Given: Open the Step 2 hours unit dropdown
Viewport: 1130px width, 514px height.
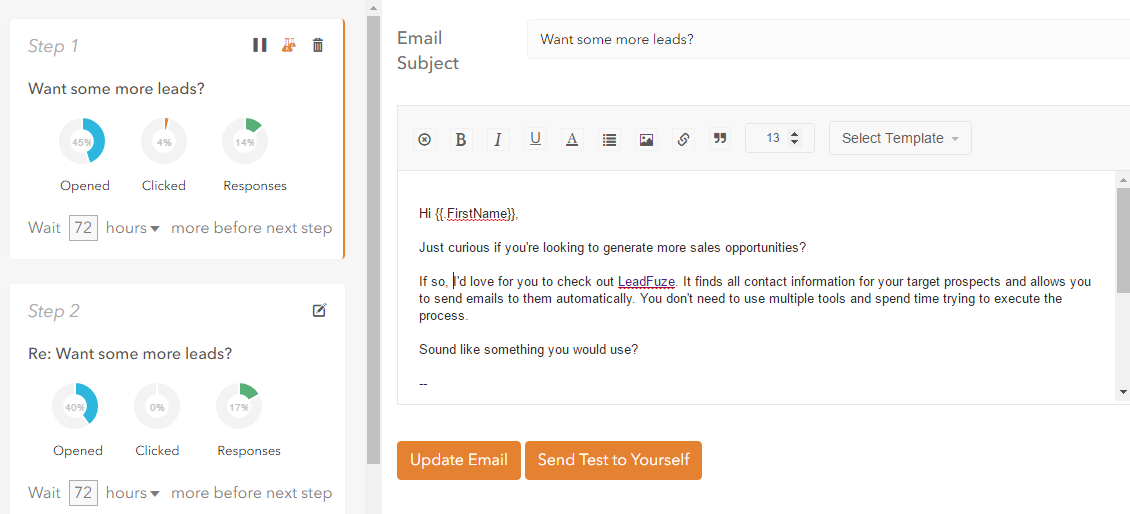Looking at the screenshot, I should coord(133,494).
